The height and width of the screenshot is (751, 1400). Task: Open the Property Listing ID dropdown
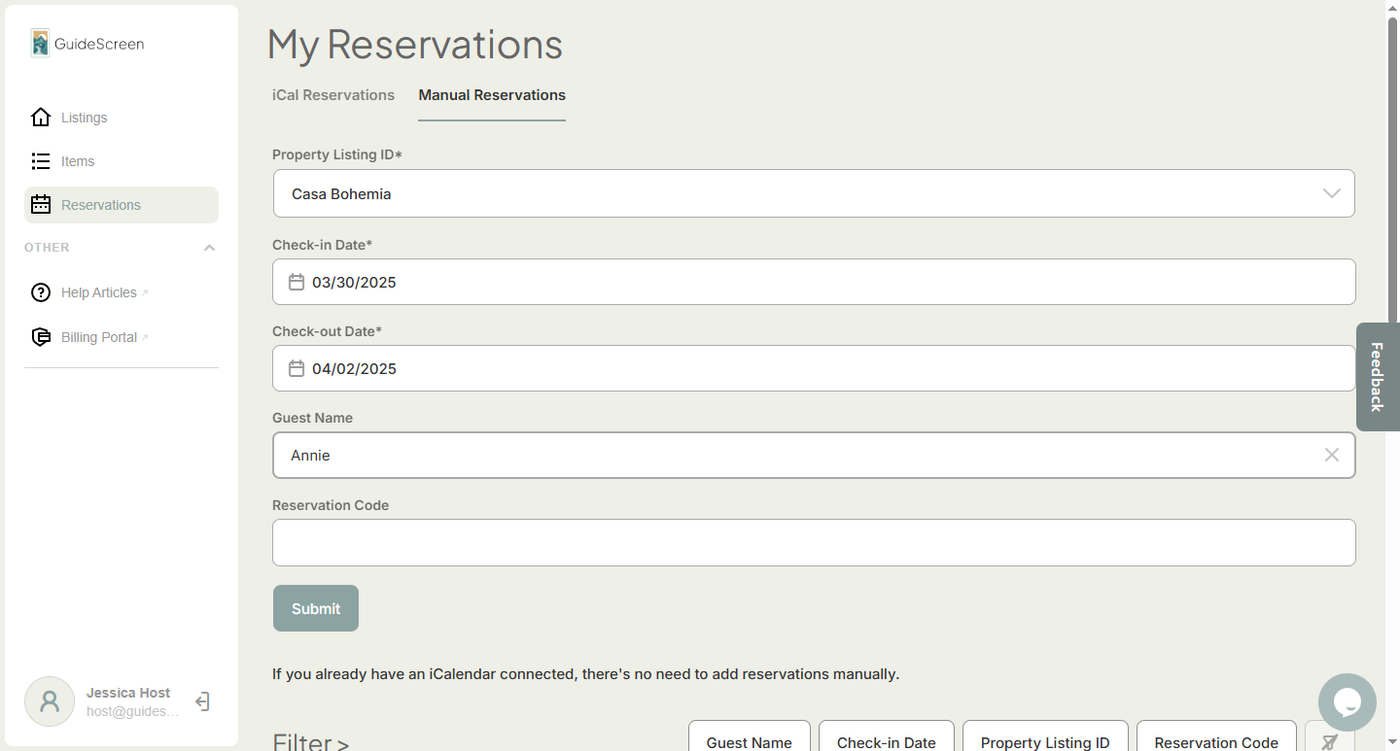(x=1331, y=194)
